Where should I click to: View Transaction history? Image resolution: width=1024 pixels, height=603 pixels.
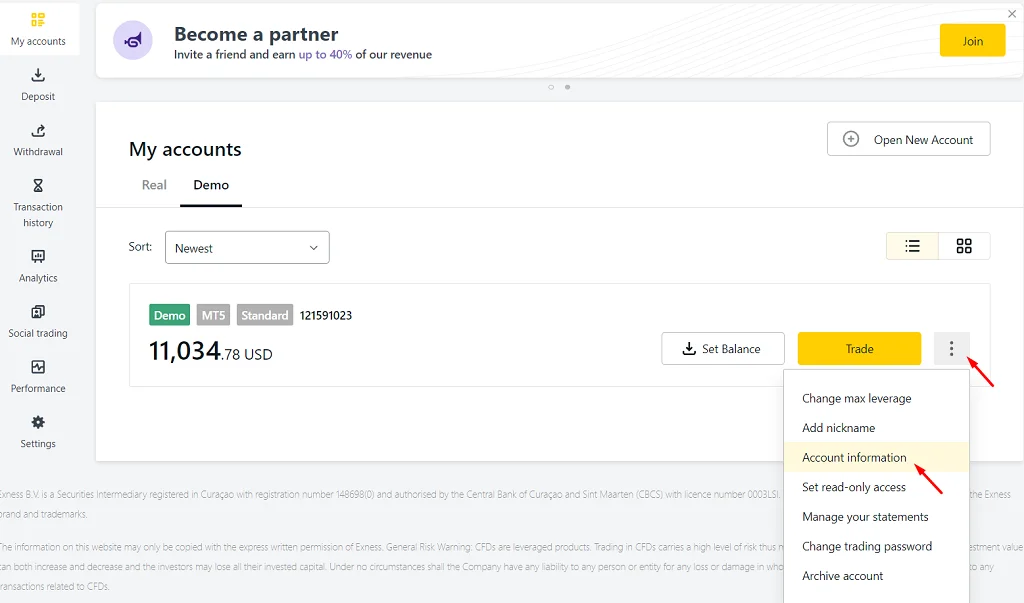click(38, 203)
